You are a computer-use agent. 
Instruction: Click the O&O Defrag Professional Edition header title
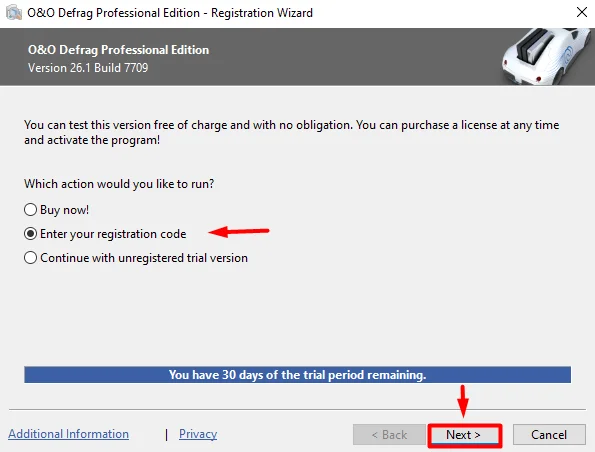(x=118, y=50)
